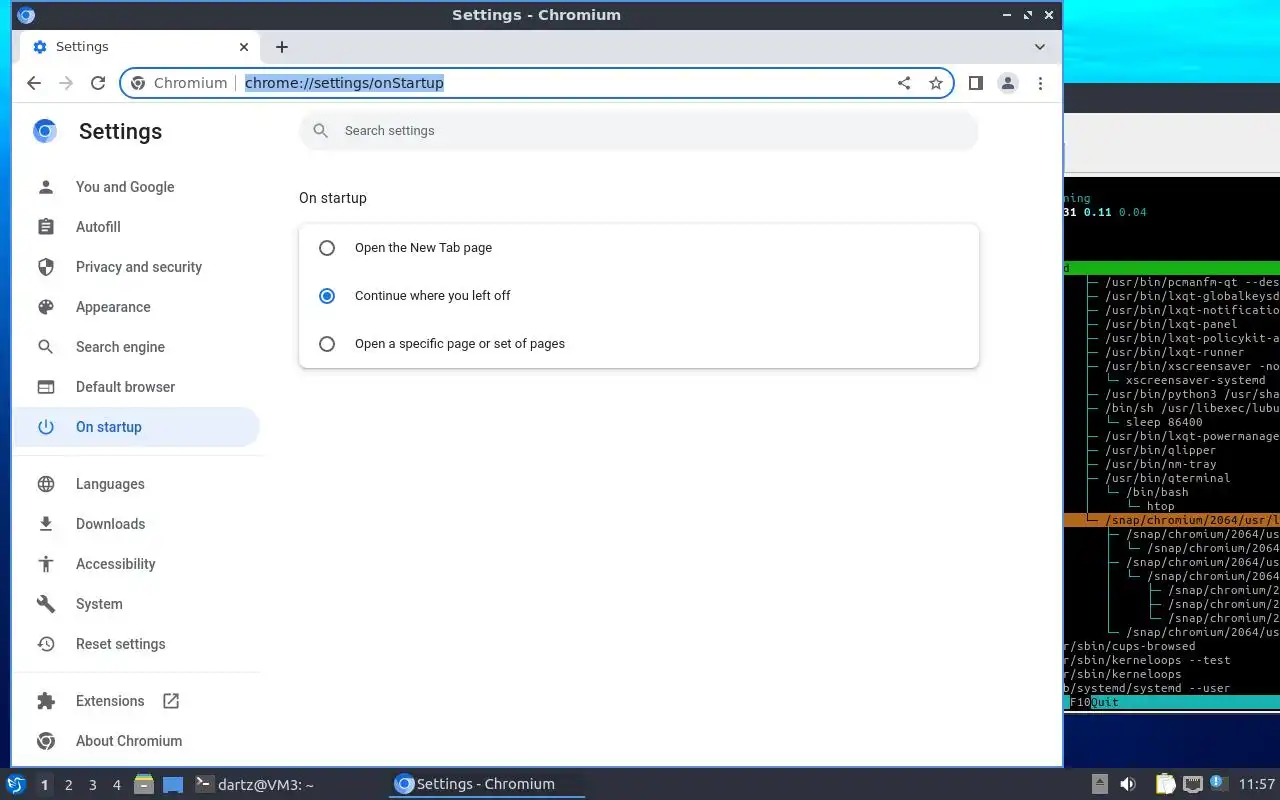
Task: Click the 11:57 panel clock
Action: (1257, 784)
